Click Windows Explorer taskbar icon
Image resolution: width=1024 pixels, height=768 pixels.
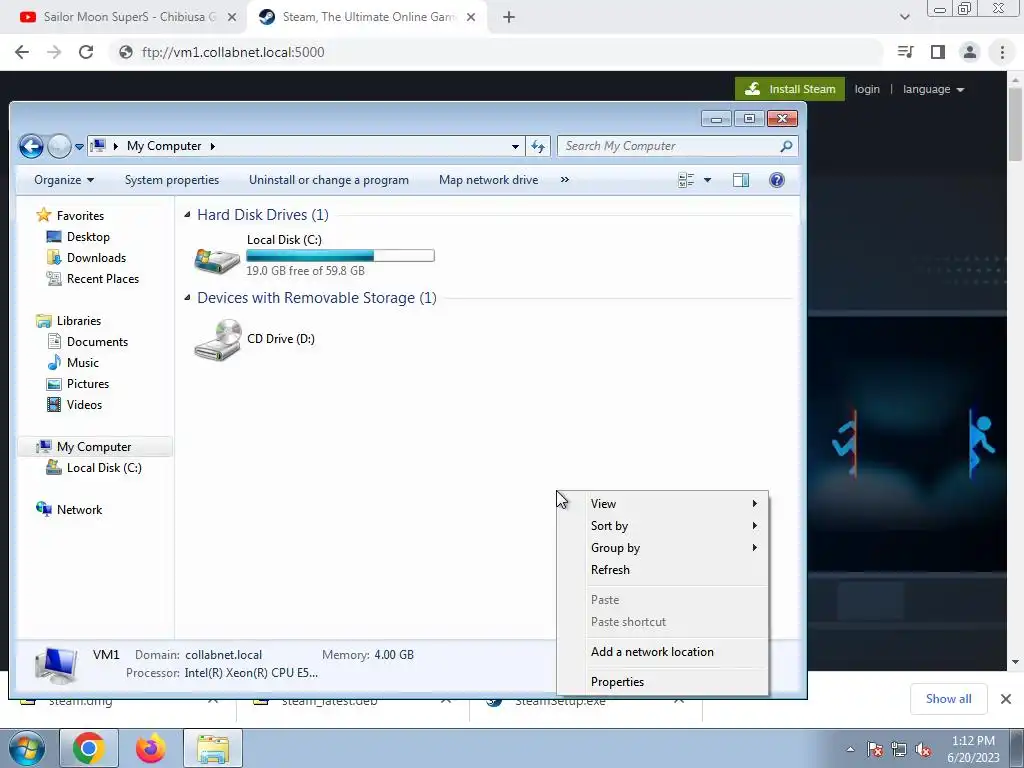[213, 748]
